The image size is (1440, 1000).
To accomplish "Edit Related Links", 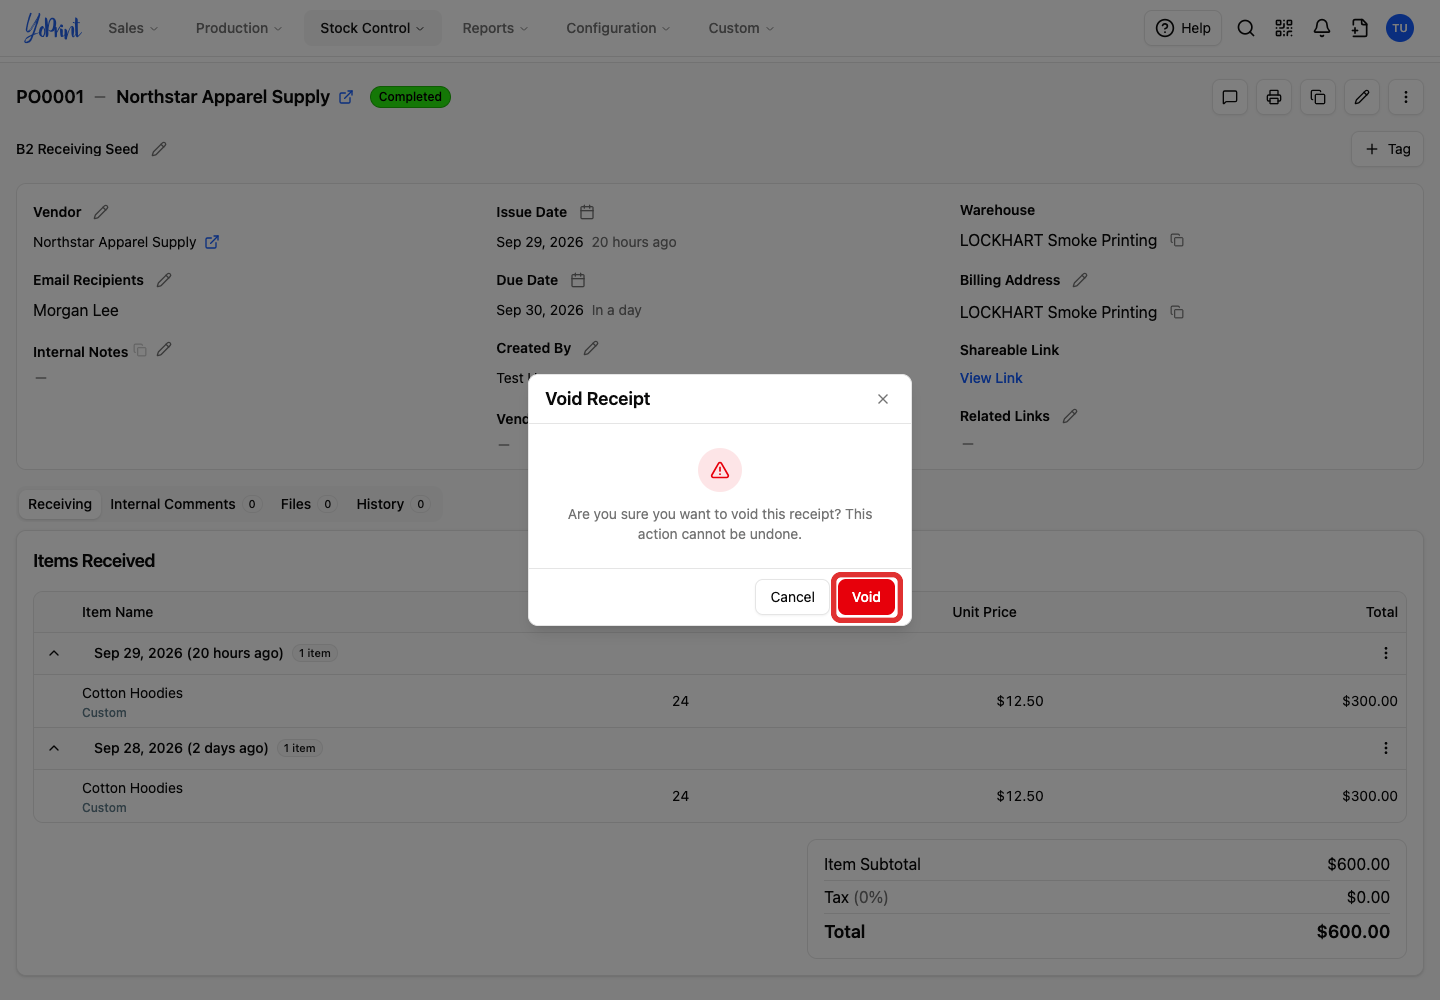I will [1070, 416].
